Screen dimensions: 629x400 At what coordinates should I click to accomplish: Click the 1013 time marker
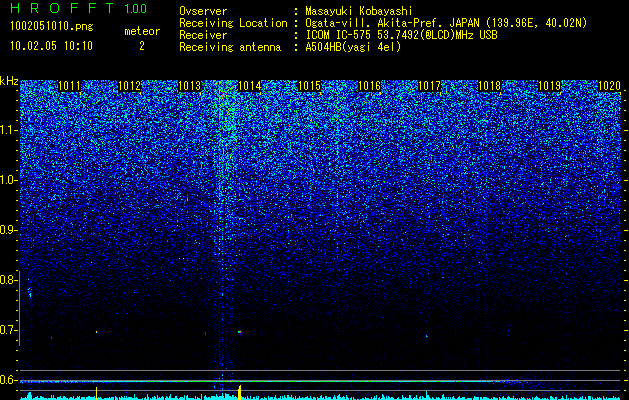point(189,86)
